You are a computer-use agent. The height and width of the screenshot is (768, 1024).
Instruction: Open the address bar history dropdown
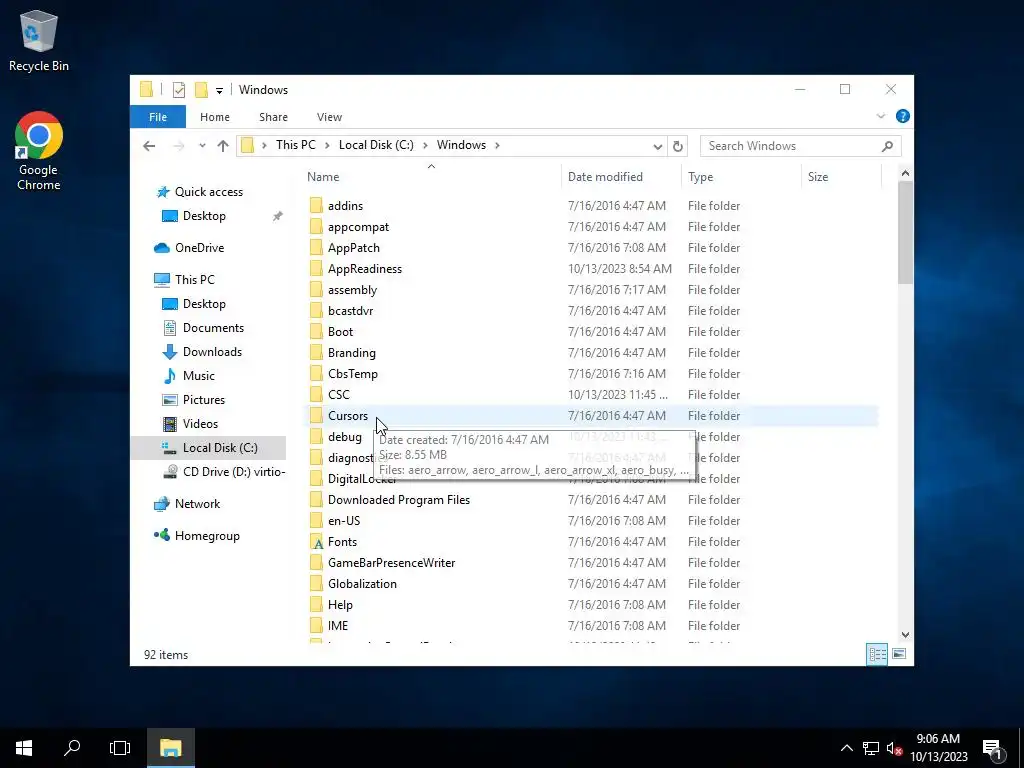tap(658, 146)
